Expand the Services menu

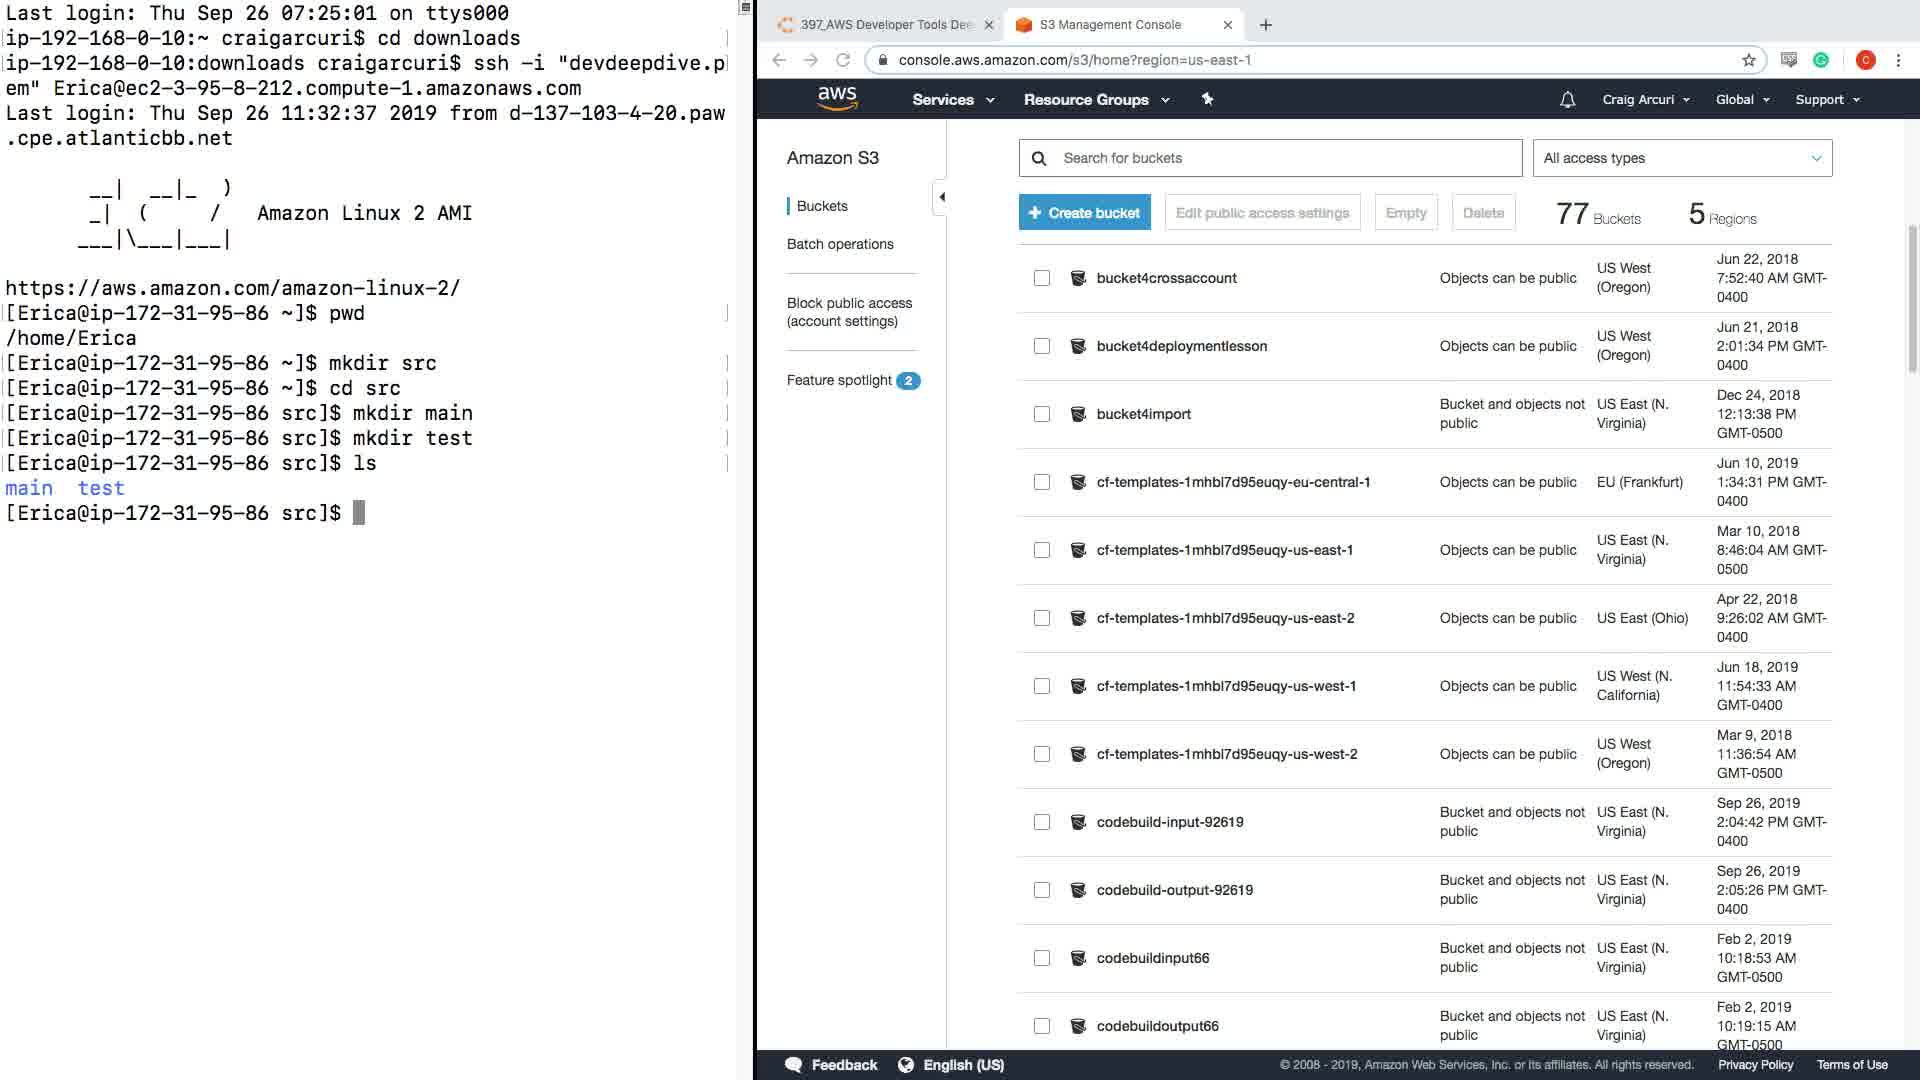click(952, 99)
